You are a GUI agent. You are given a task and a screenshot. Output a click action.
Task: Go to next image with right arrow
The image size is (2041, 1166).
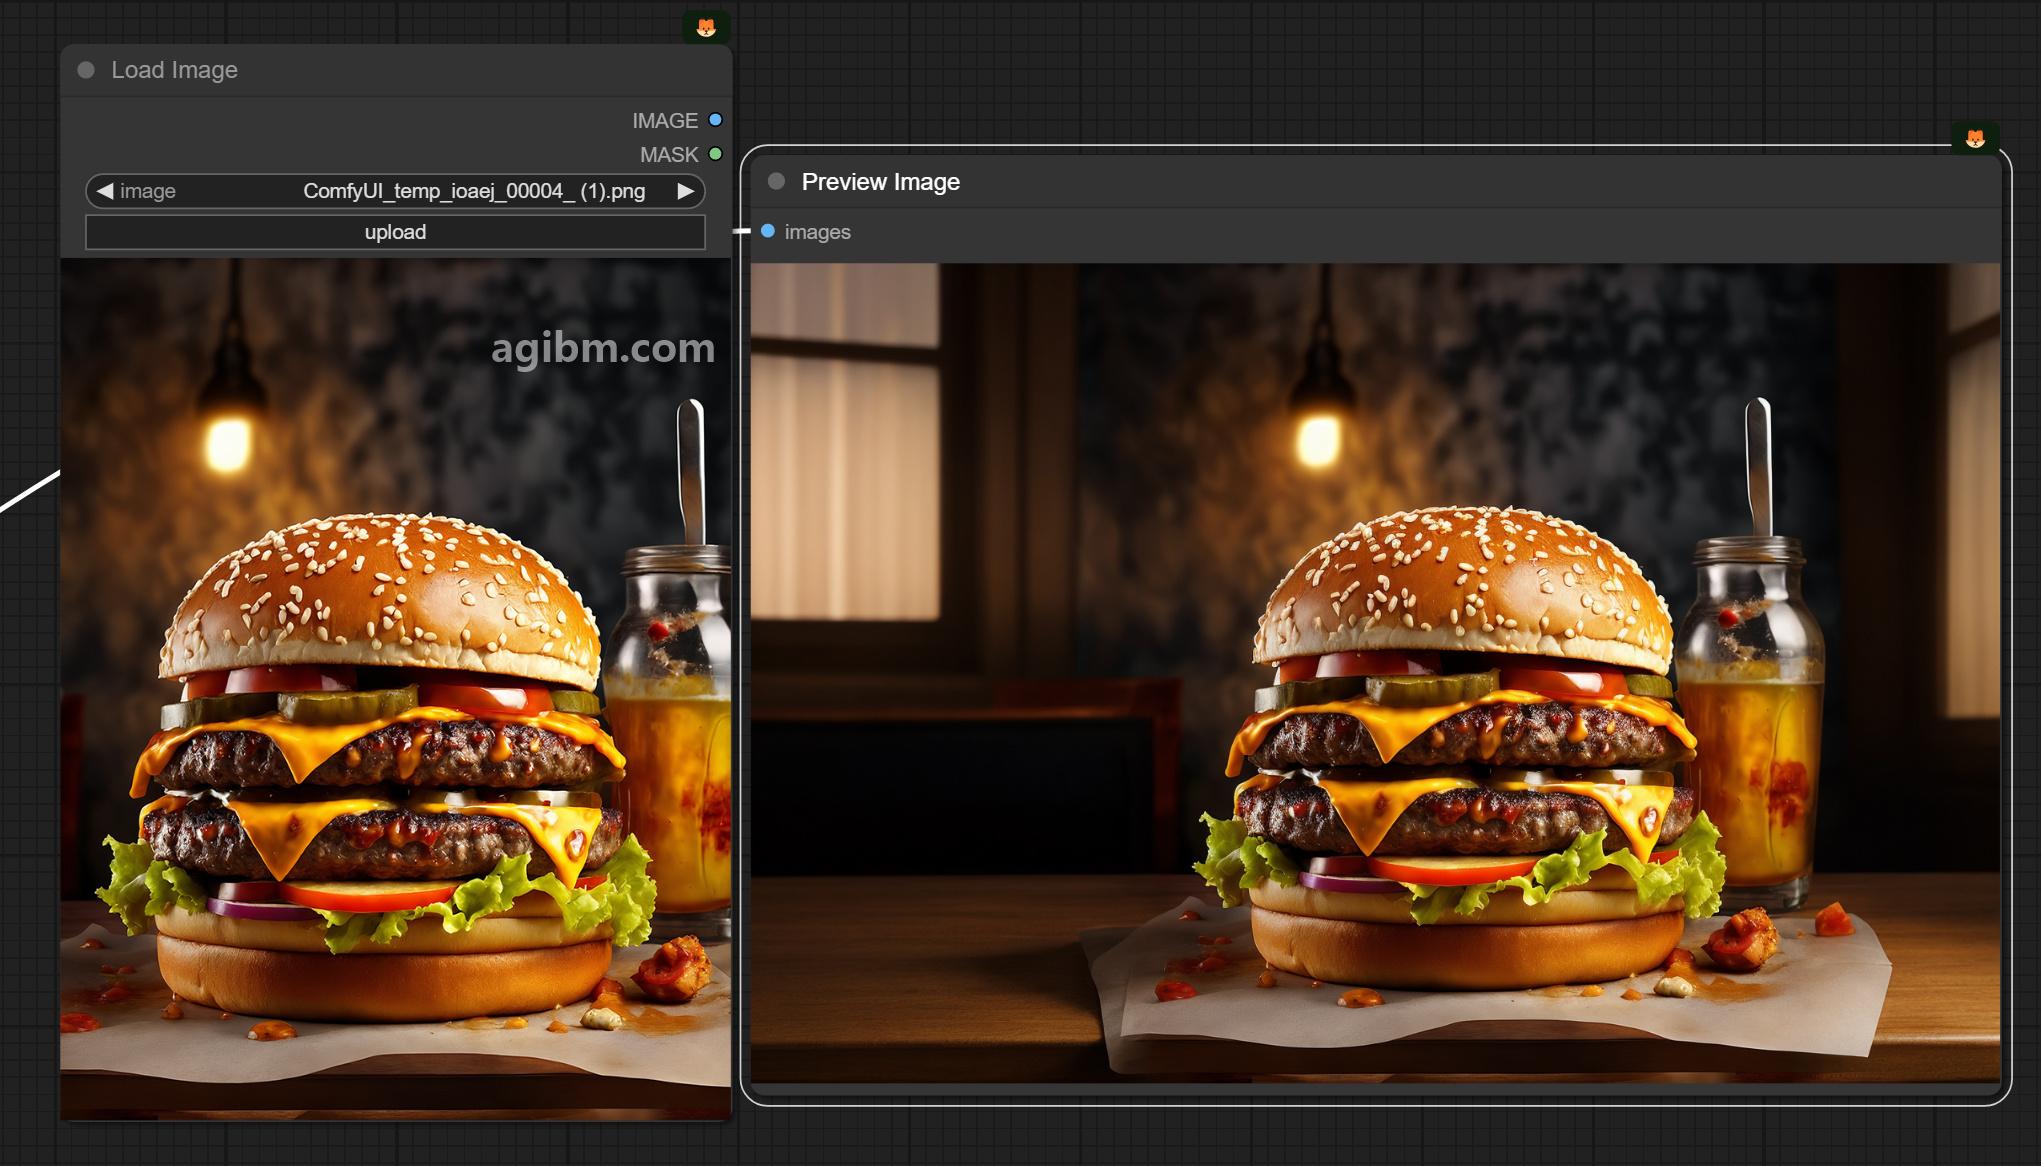(x=685, y=190)
